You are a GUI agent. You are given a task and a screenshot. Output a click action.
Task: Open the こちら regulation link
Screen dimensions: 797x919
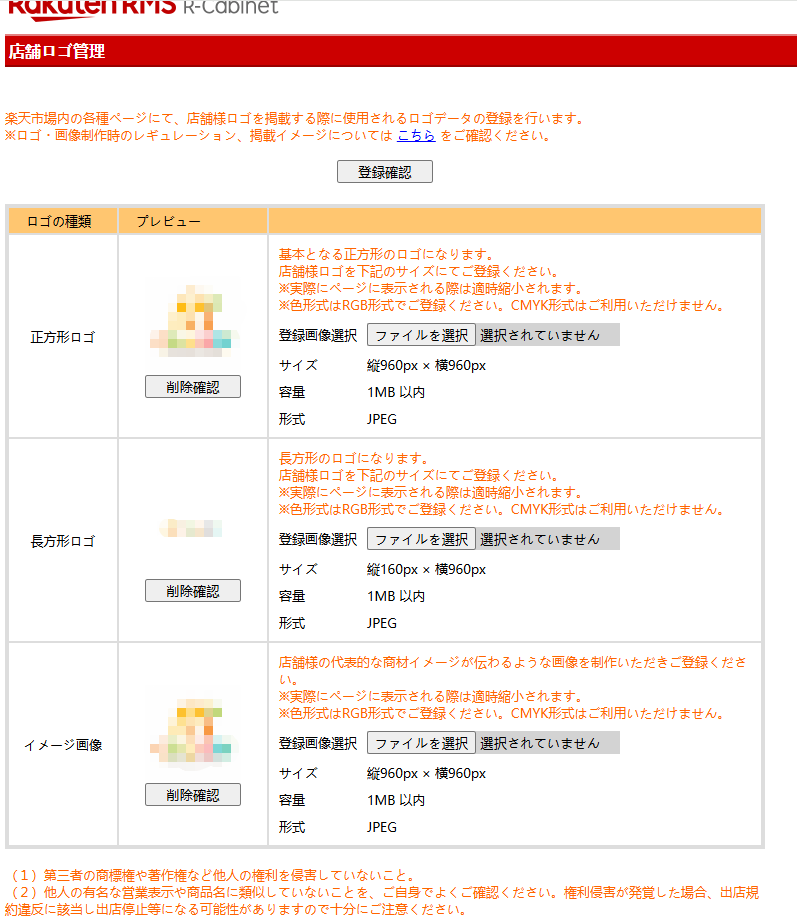(x=416, y=135)
